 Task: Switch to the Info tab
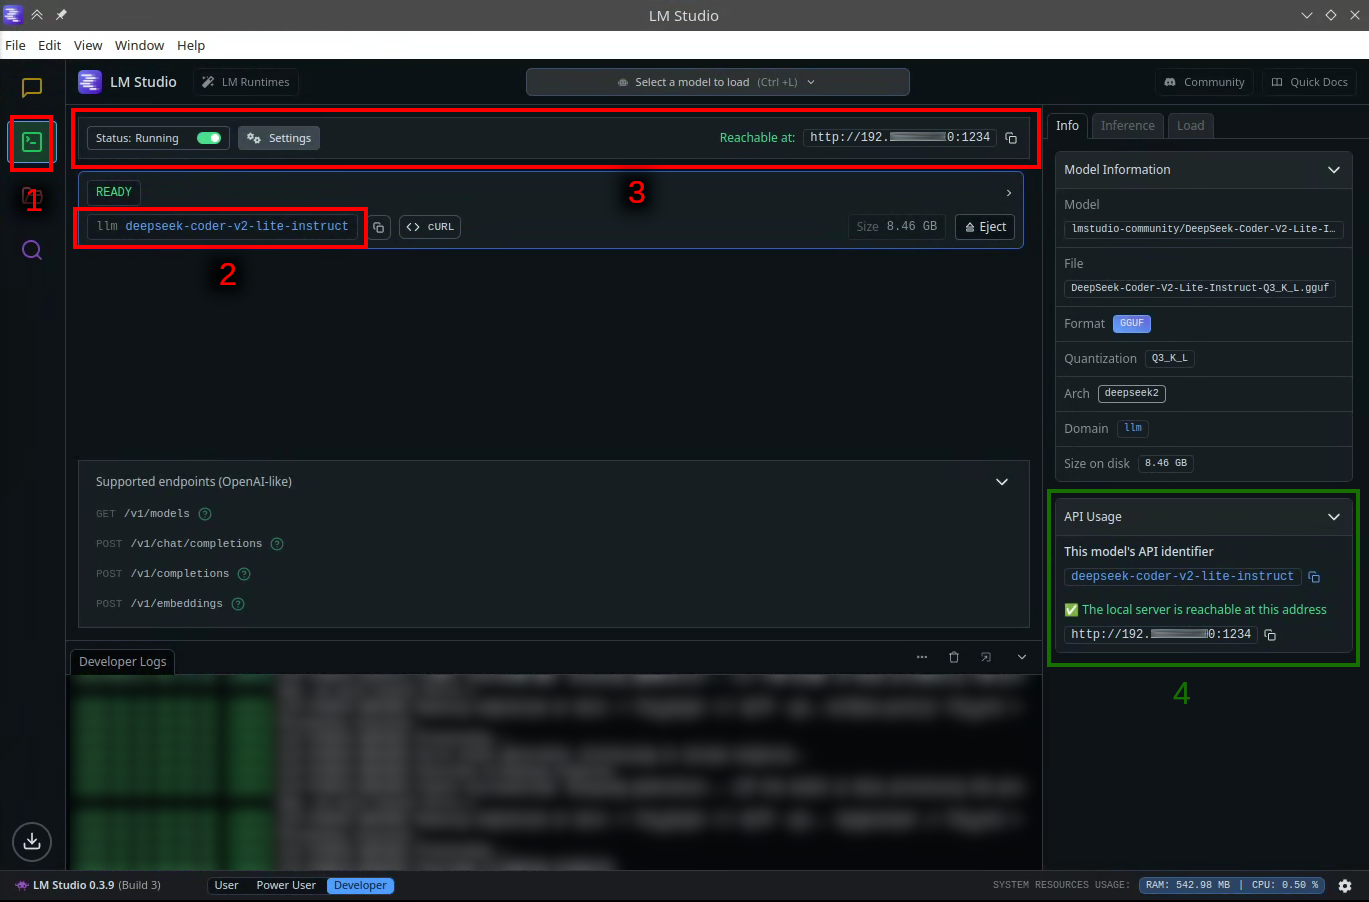(x=1067, y=125)
